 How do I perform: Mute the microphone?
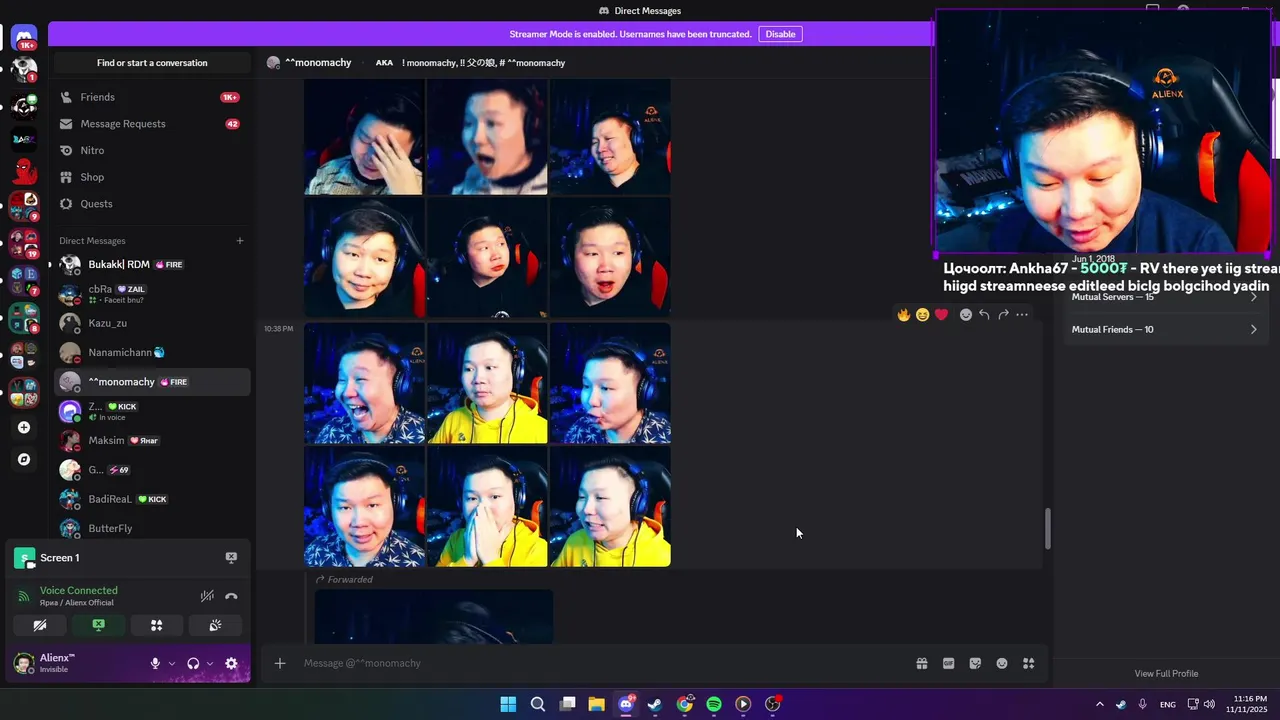coord(155,663)
